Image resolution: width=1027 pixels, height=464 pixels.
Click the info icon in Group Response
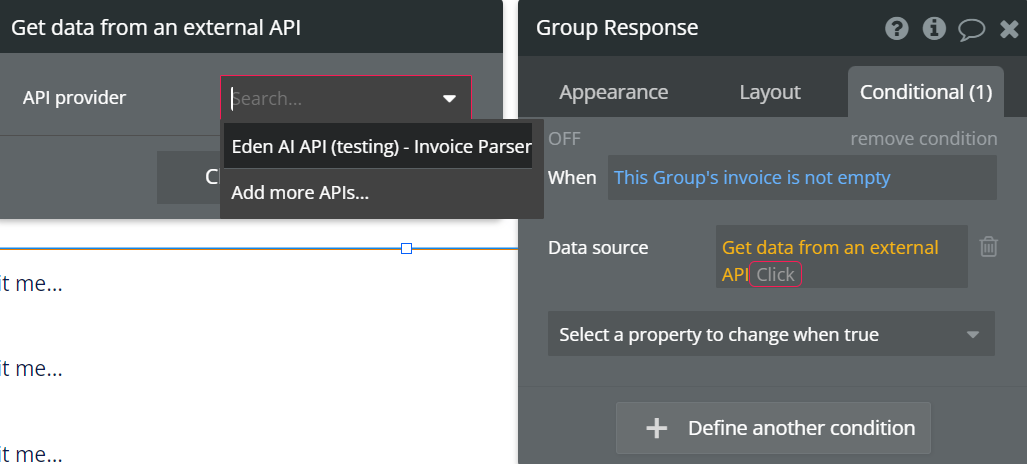(x=934, y=28)
